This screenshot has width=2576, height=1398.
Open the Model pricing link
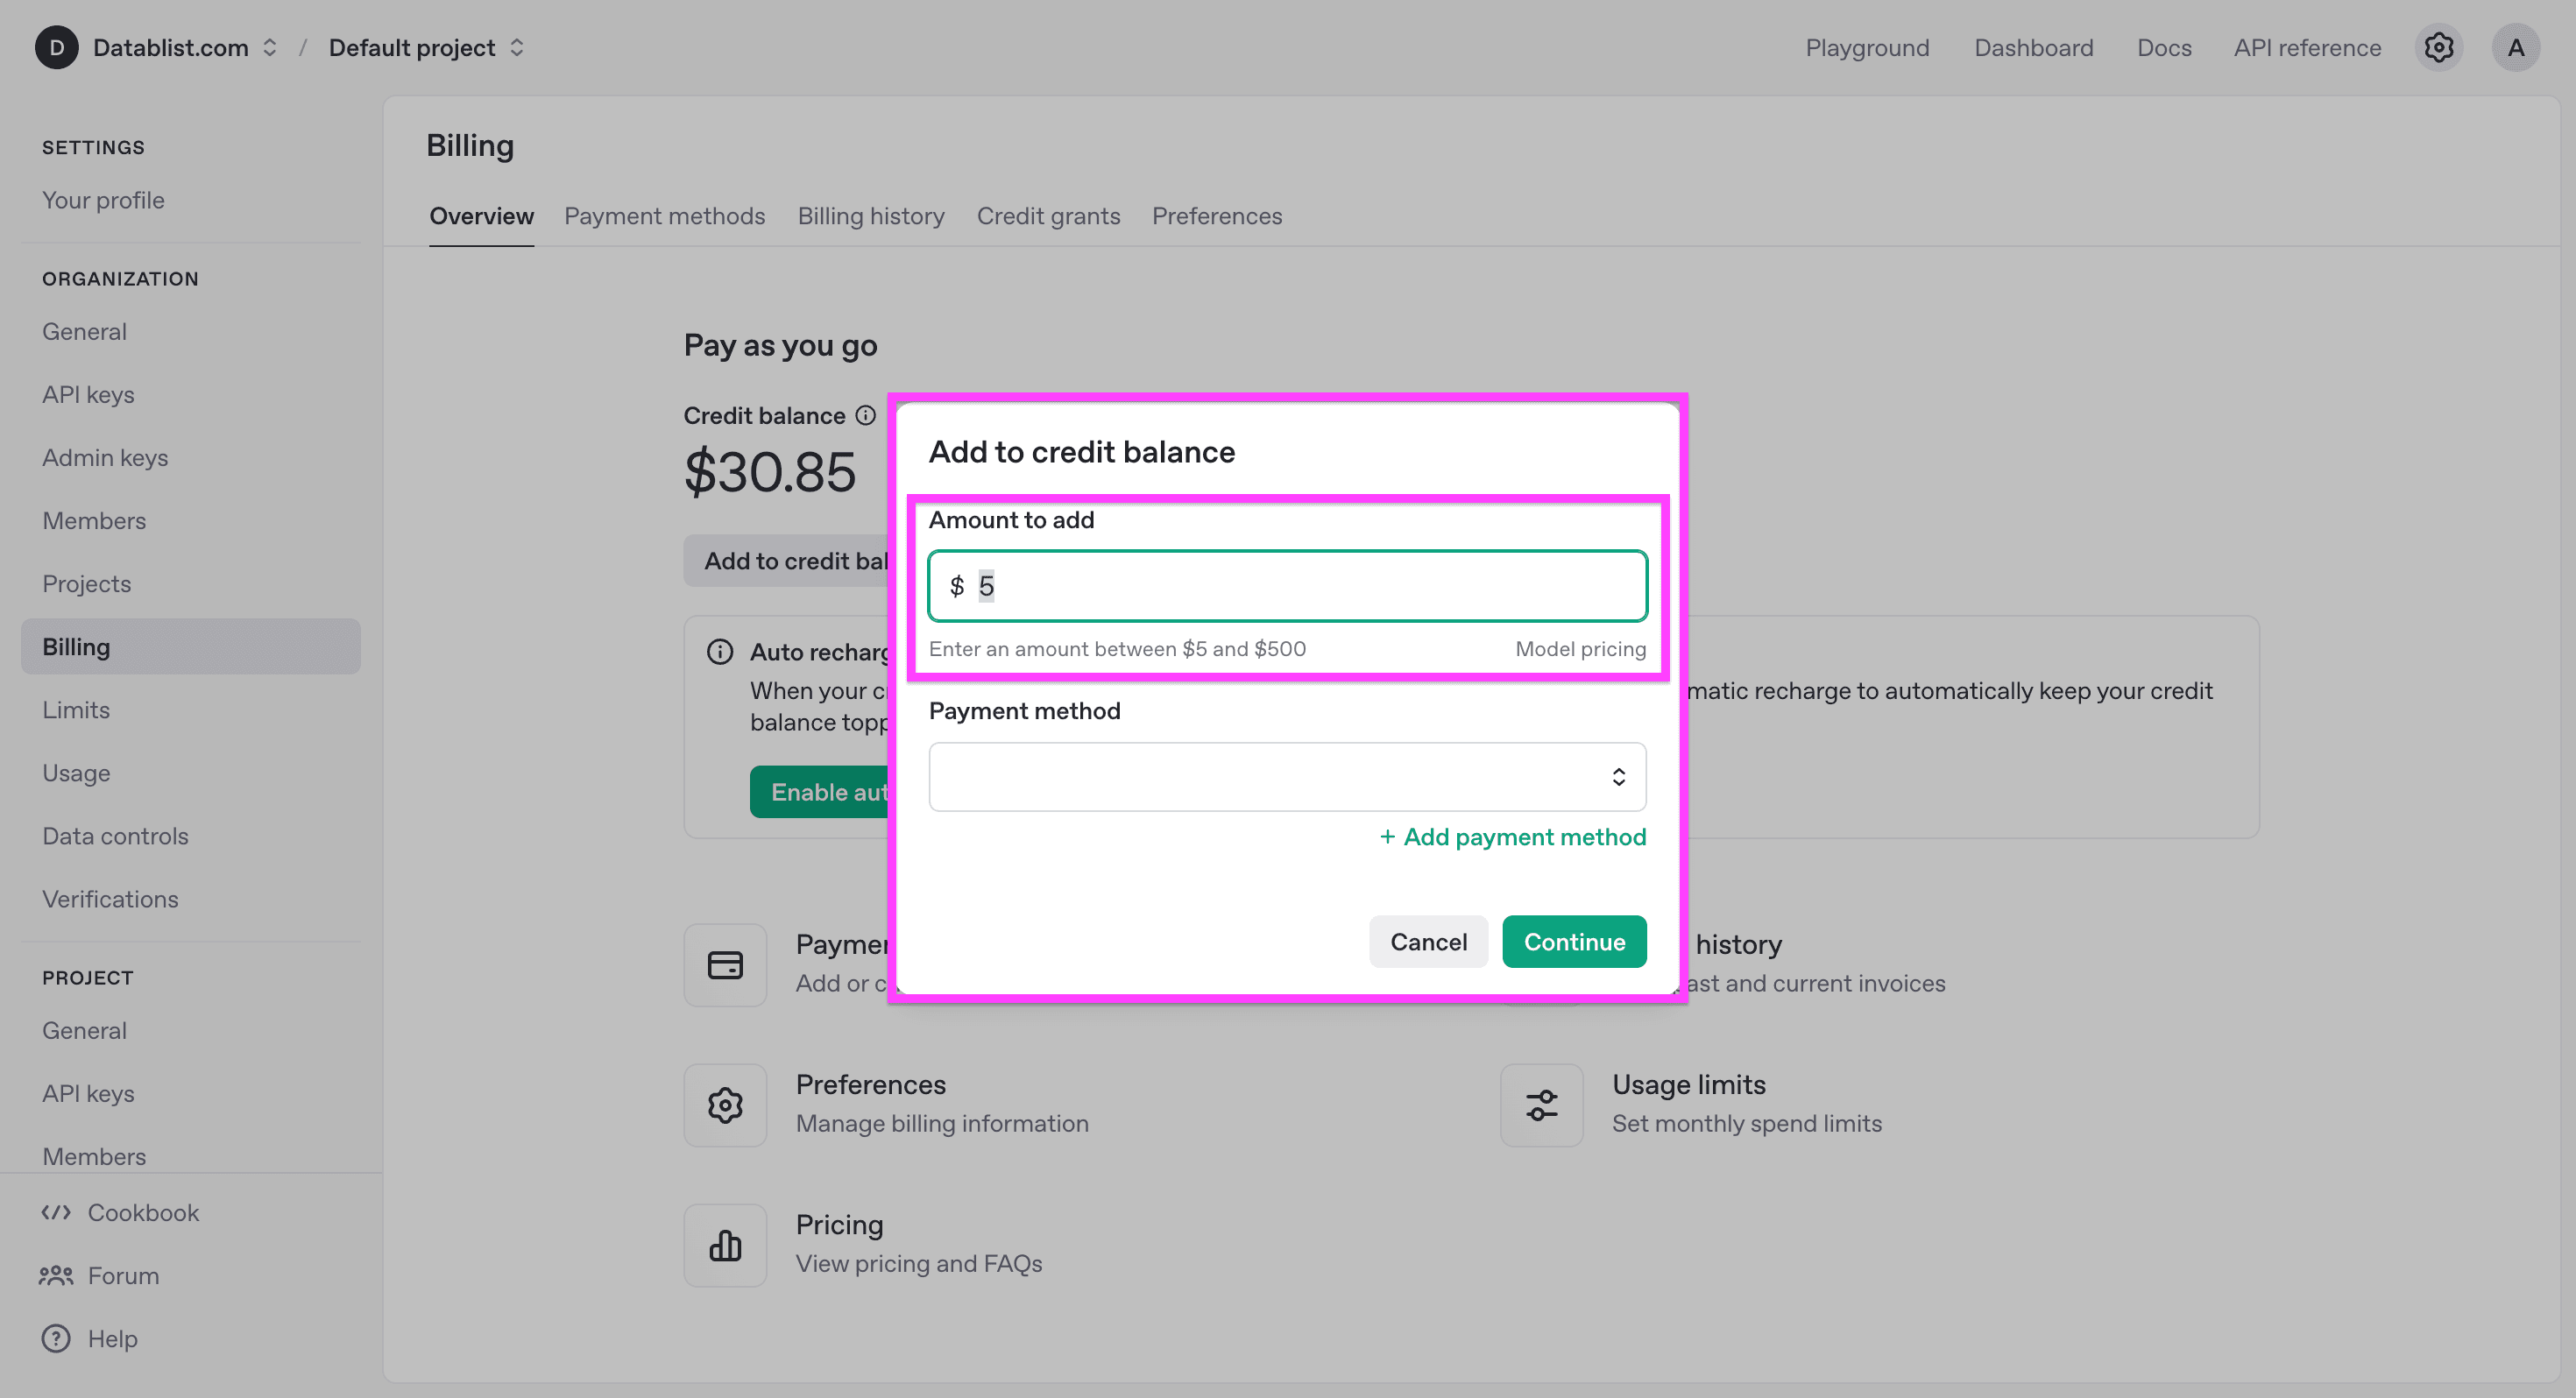[x=1580, y=648]
